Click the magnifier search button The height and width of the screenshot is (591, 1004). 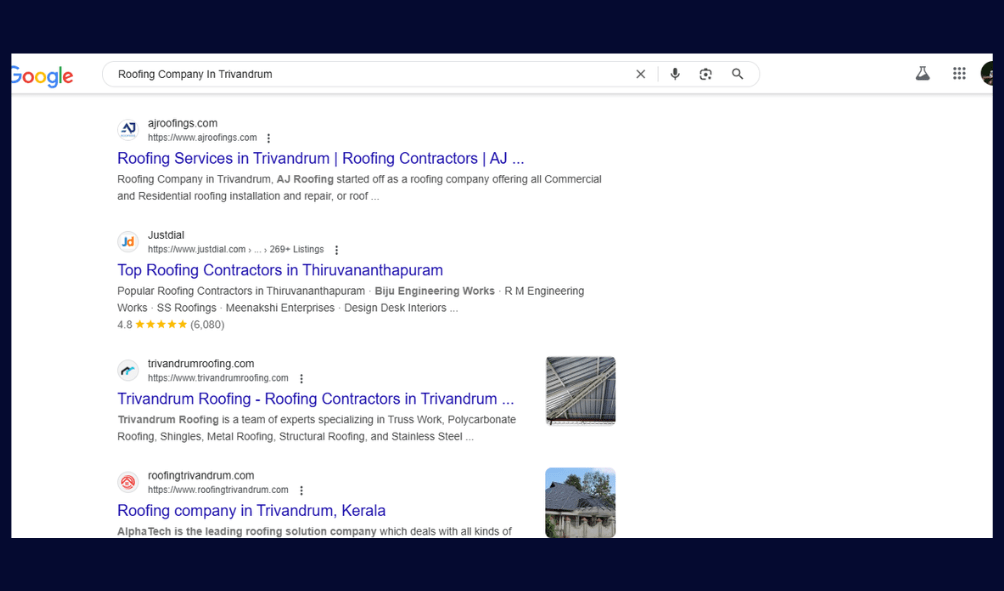(738, 74)
